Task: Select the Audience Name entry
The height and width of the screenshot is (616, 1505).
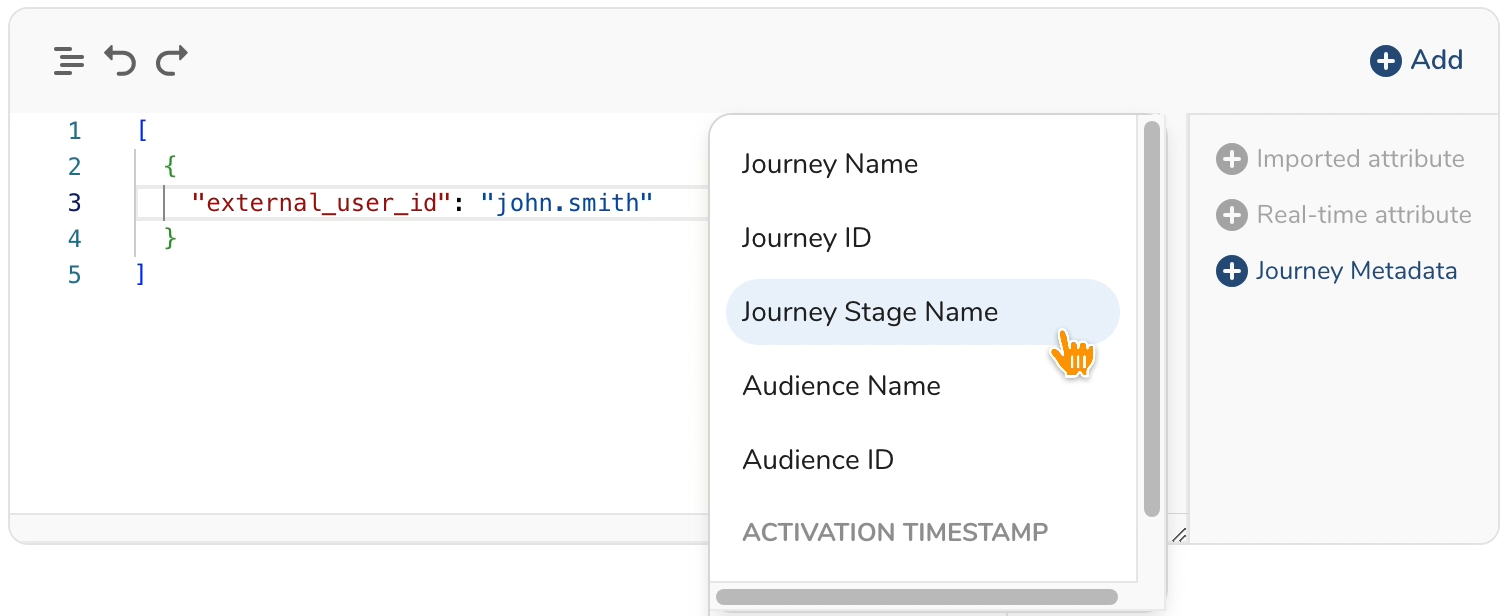Action: coord(841,386)
